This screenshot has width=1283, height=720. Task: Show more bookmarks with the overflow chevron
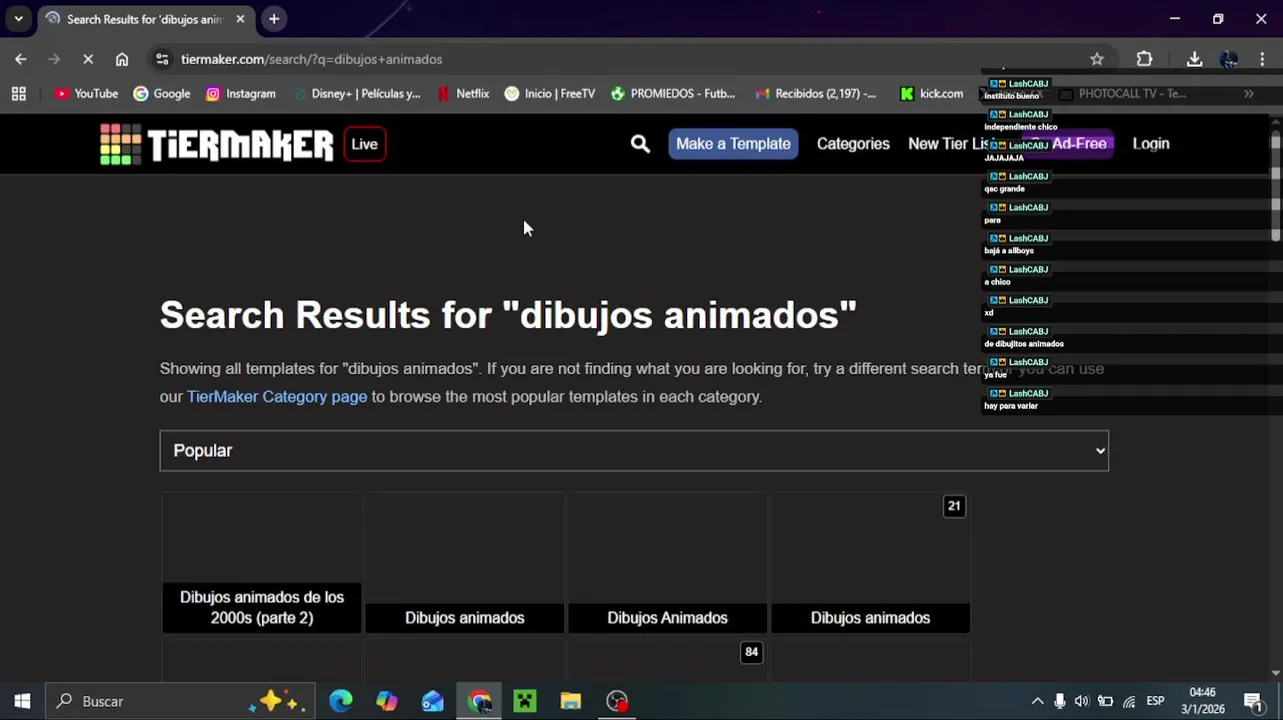[x=1249, y=94]
